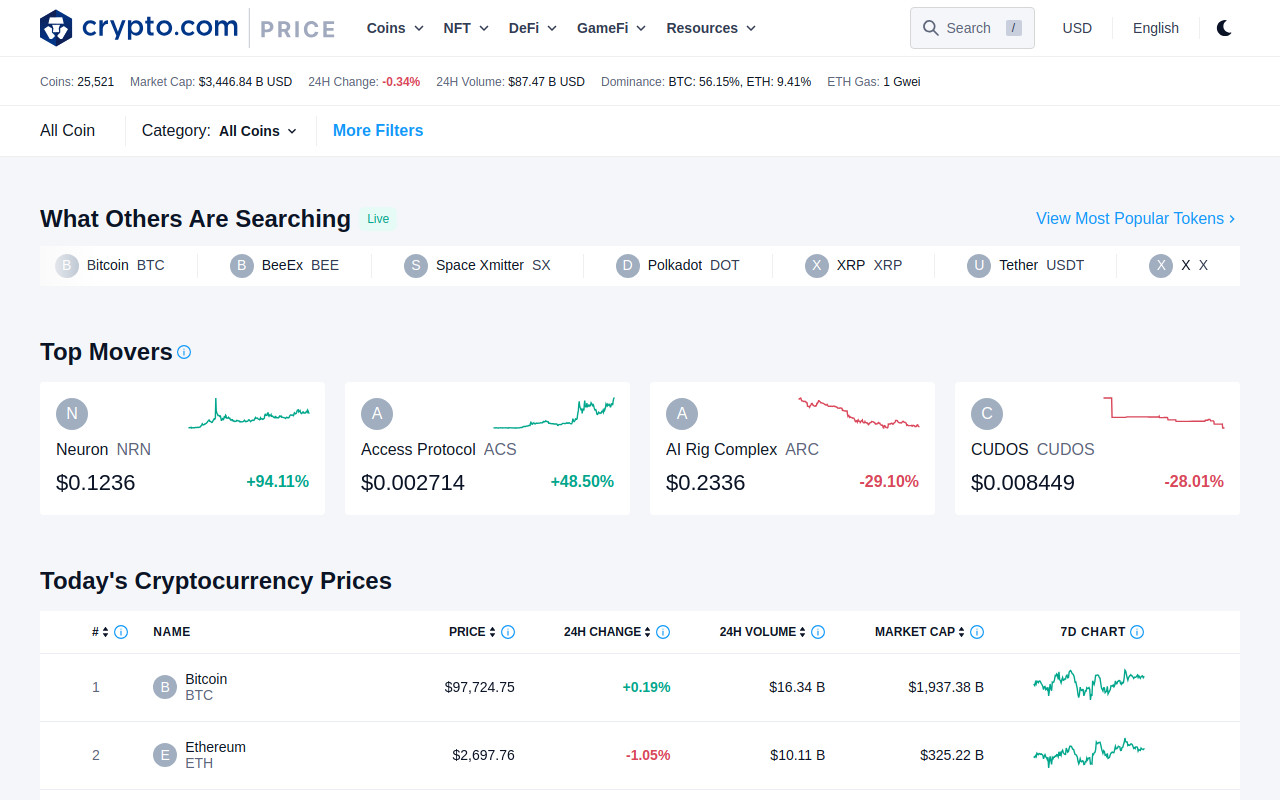Open Neuron NRN sparkline chart
1280x800 pixels.
click(x=249, y=414)
